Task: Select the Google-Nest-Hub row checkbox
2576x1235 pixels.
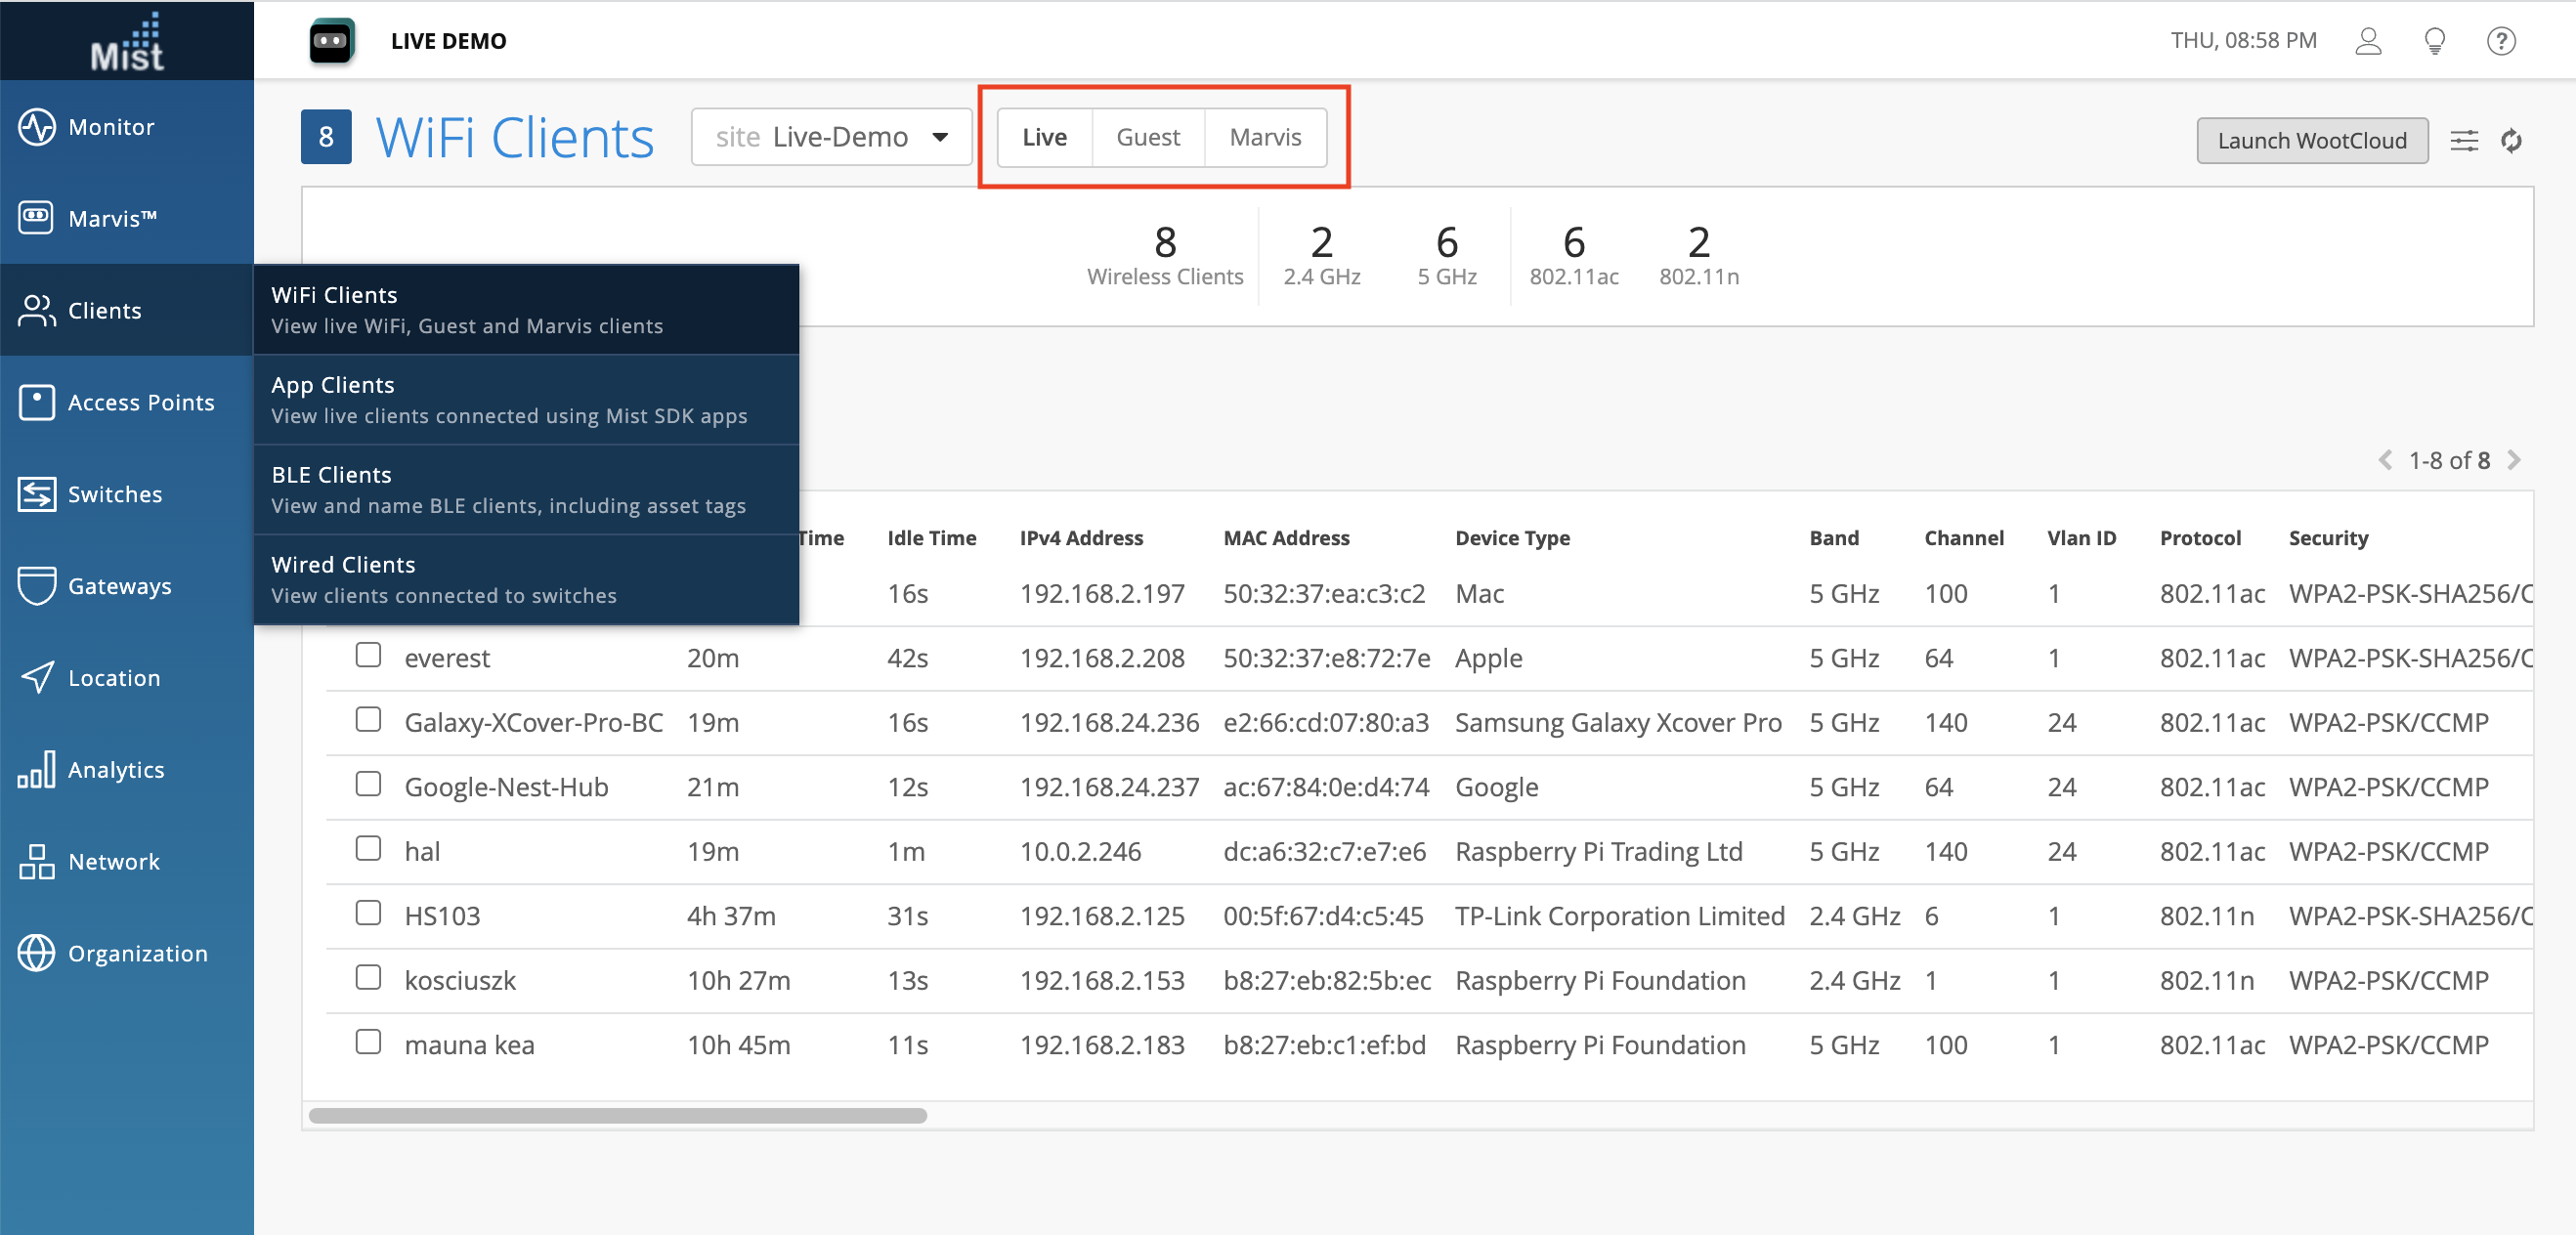Action: [x=368, y=784]
